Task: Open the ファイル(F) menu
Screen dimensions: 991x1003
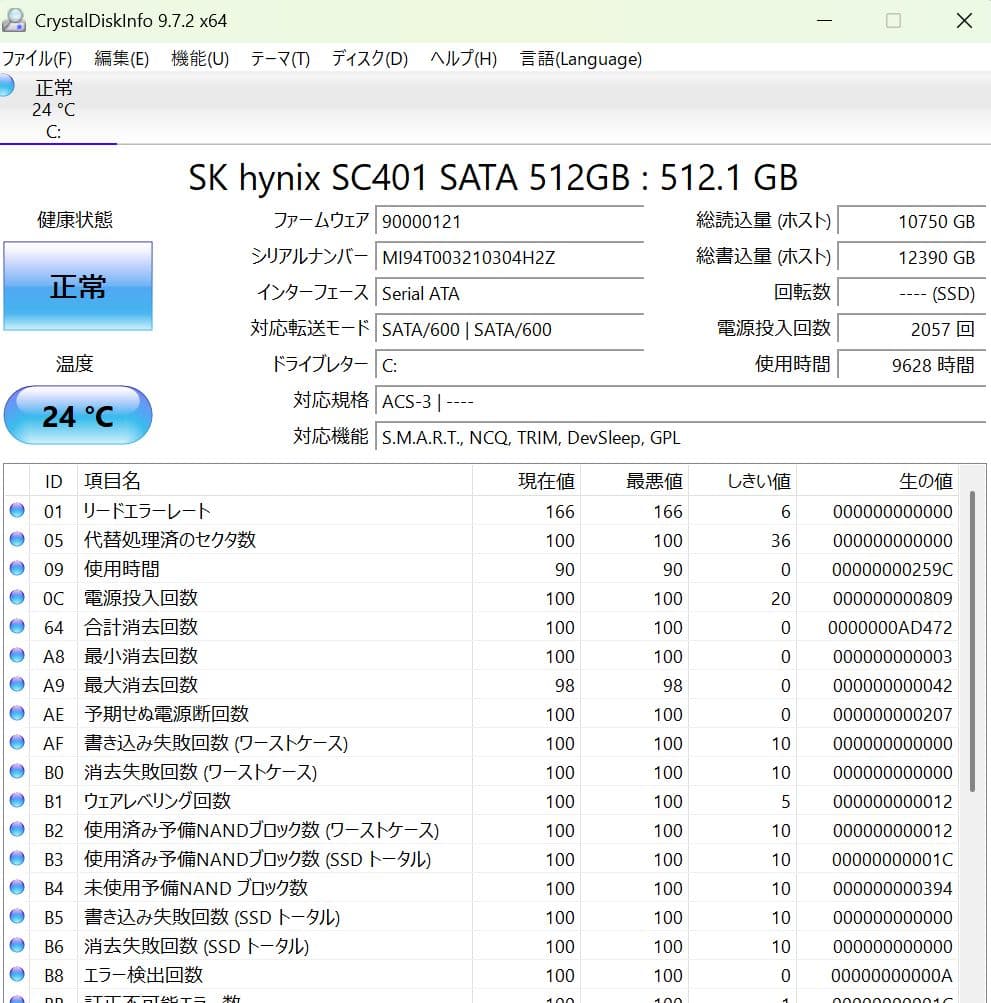Action: [x=38, y=59]
